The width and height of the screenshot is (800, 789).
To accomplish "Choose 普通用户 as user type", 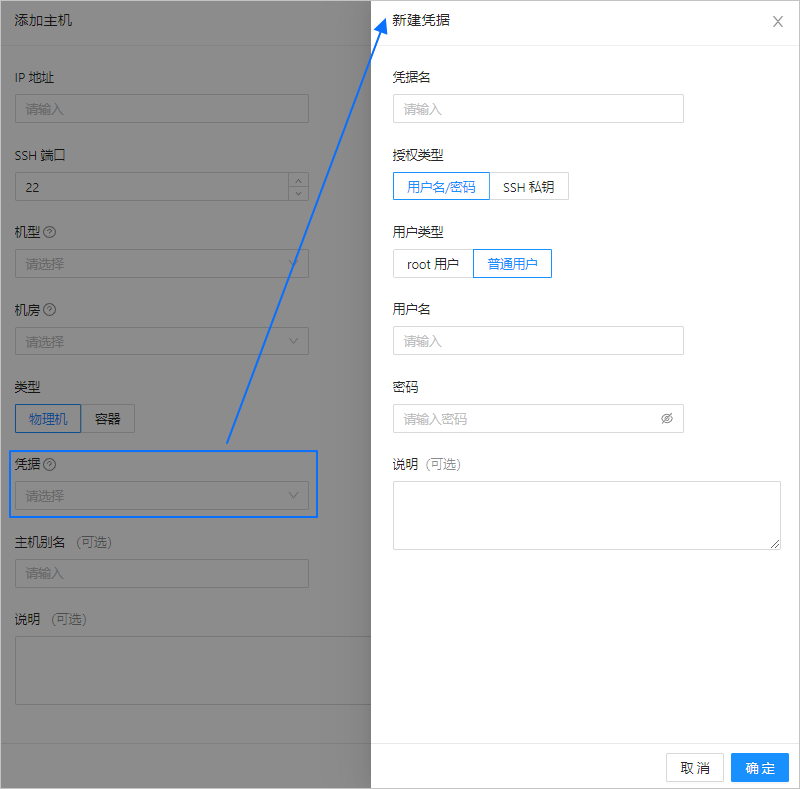I will 512,264.
